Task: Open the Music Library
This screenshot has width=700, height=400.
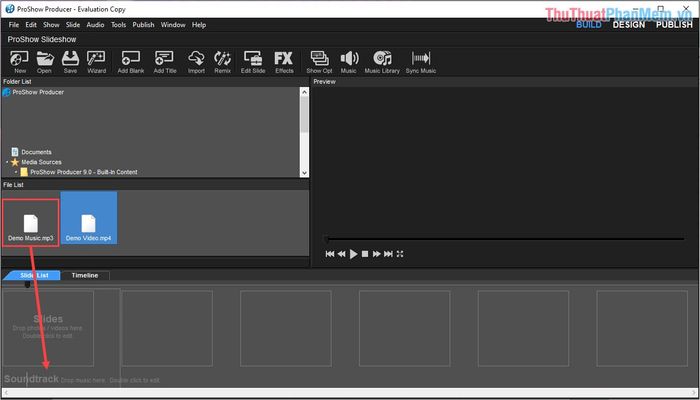Action: 382,62
